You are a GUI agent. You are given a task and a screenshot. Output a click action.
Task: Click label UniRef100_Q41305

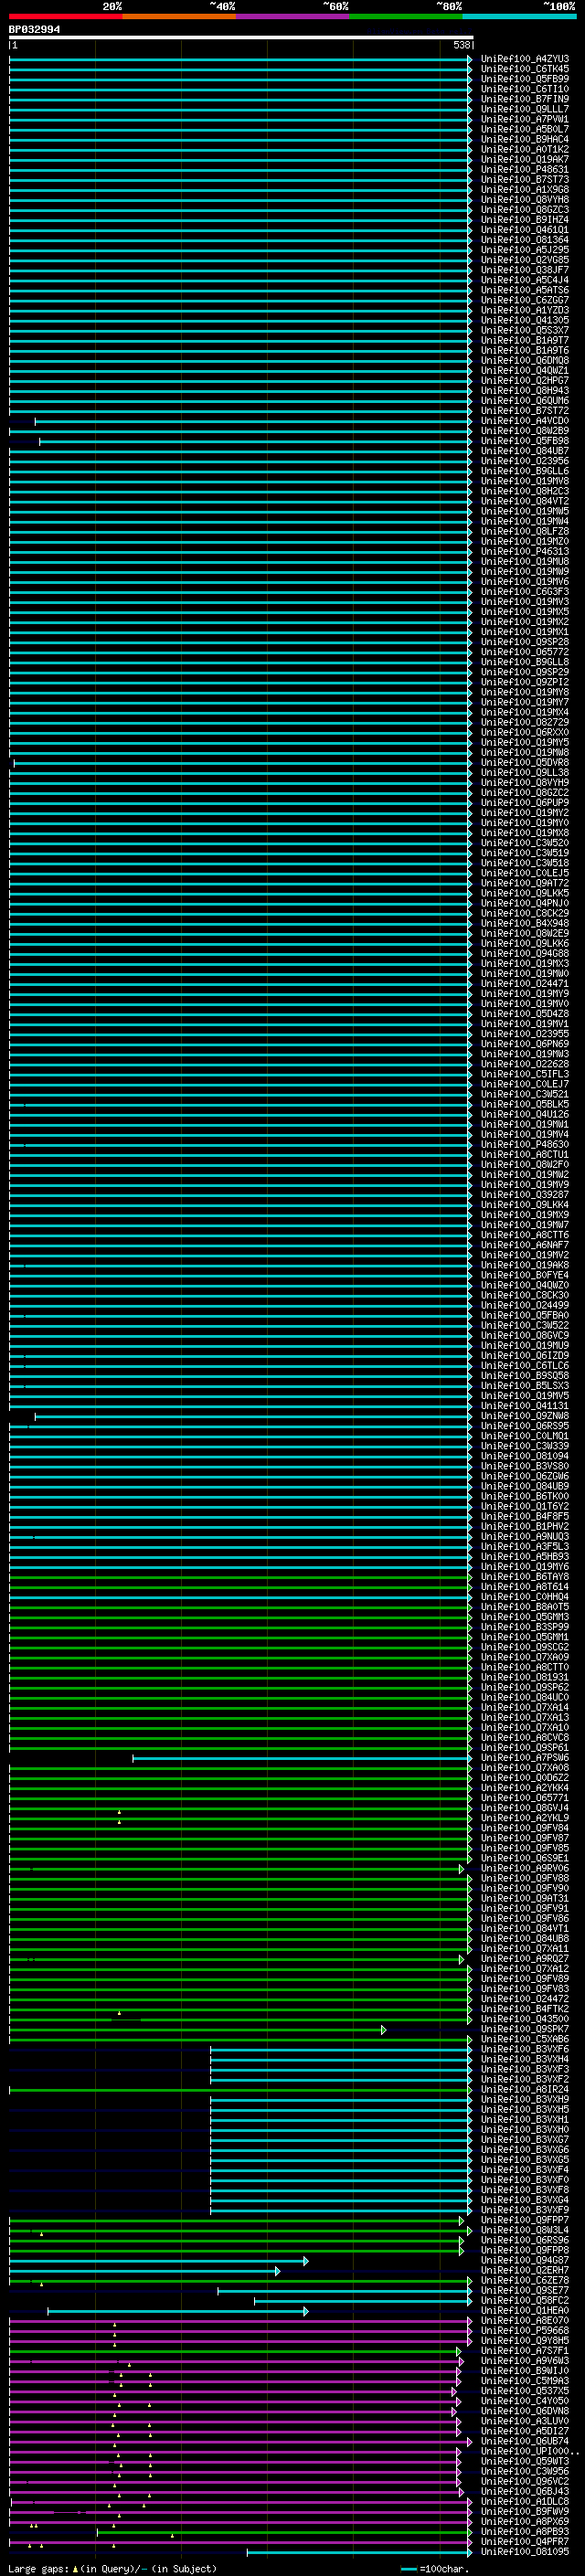click(x=525, y=320)
